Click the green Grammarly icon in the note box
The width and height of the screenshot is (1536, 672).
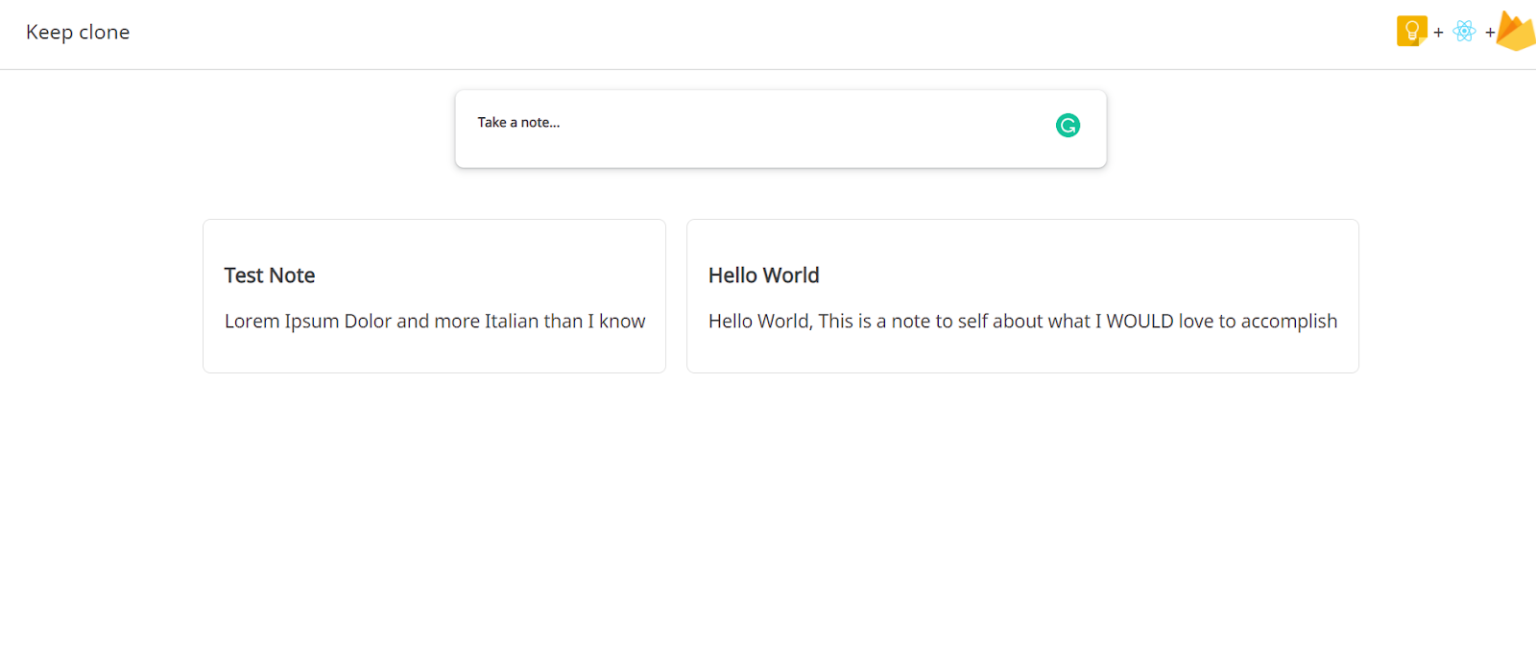pos(1068,125)
